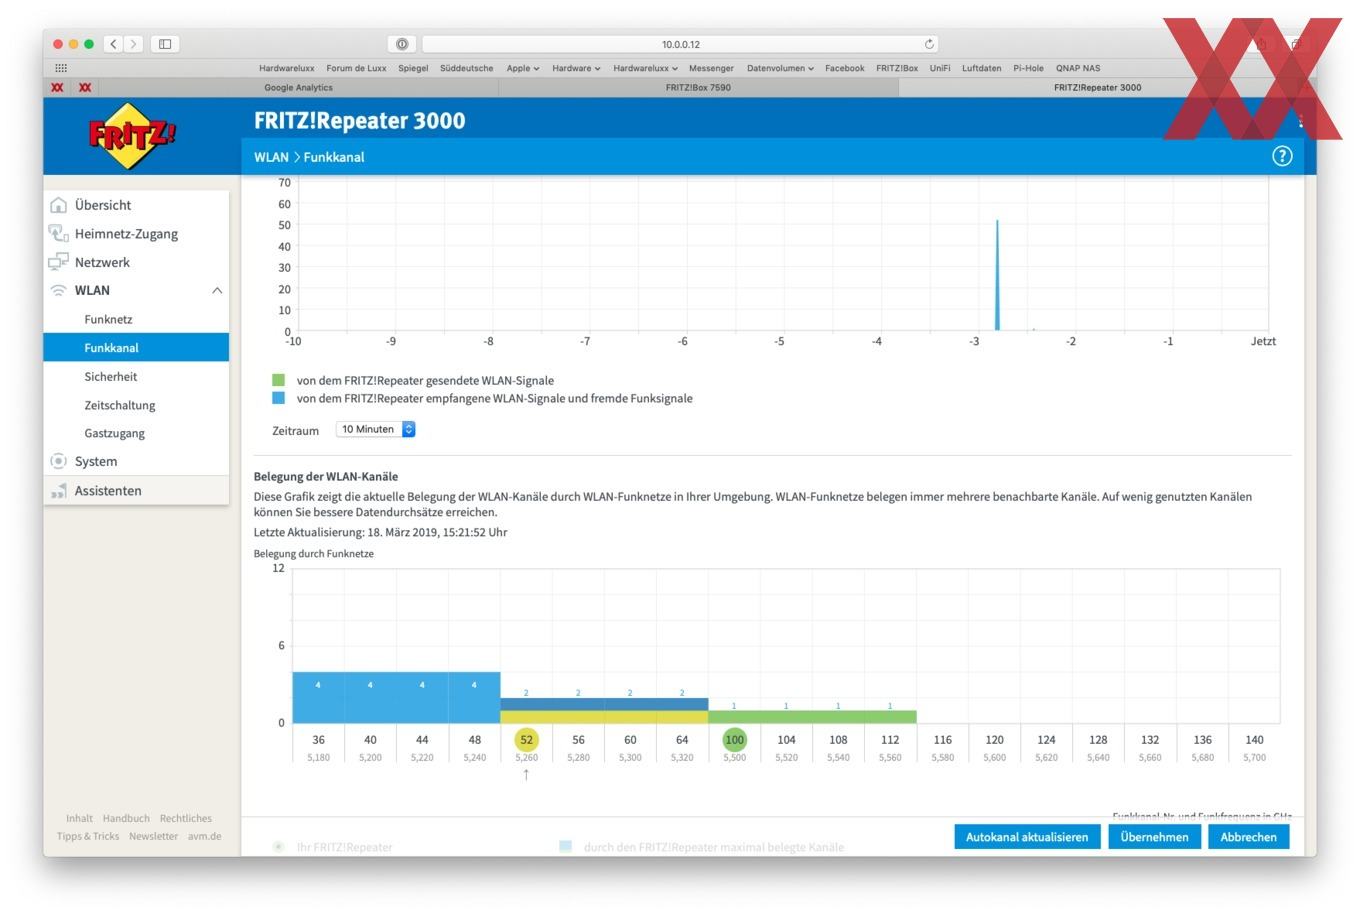Click the WLAN breadcrumb link
This screenshot has width=1360, height=914.
271,157
